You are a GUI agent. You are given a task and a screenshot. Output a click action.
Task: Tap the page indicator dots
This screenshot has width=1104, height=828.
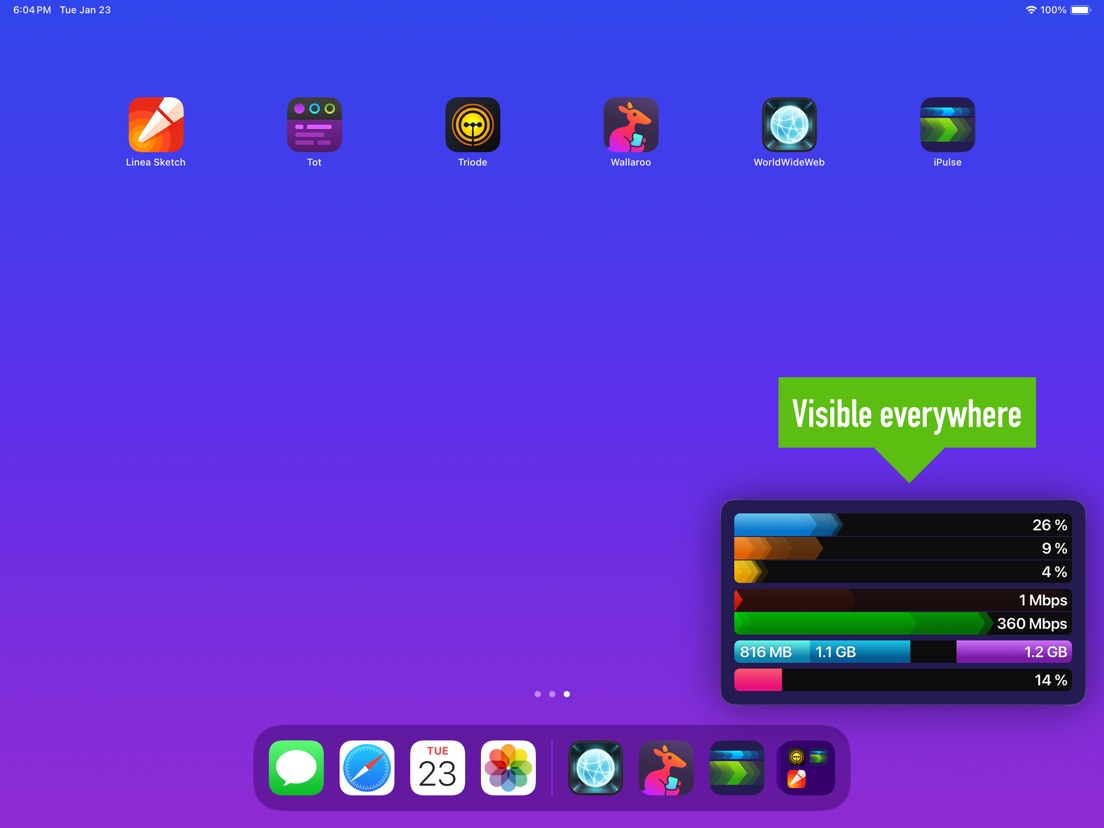(x=552, y=694)
